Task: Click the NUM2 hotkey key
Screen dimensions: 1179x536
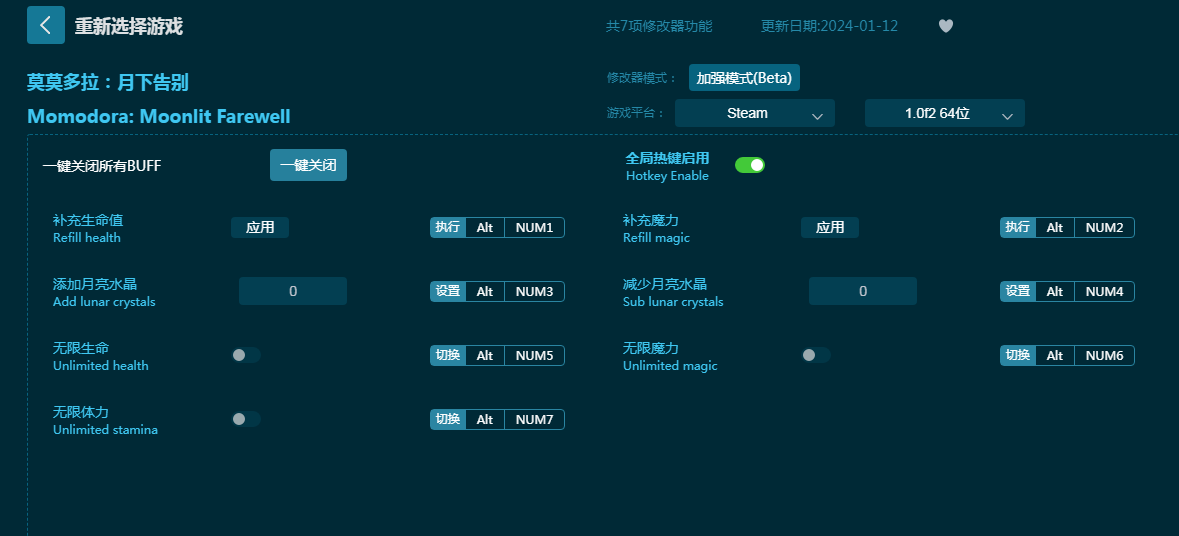Action: tap(1105, 227)
